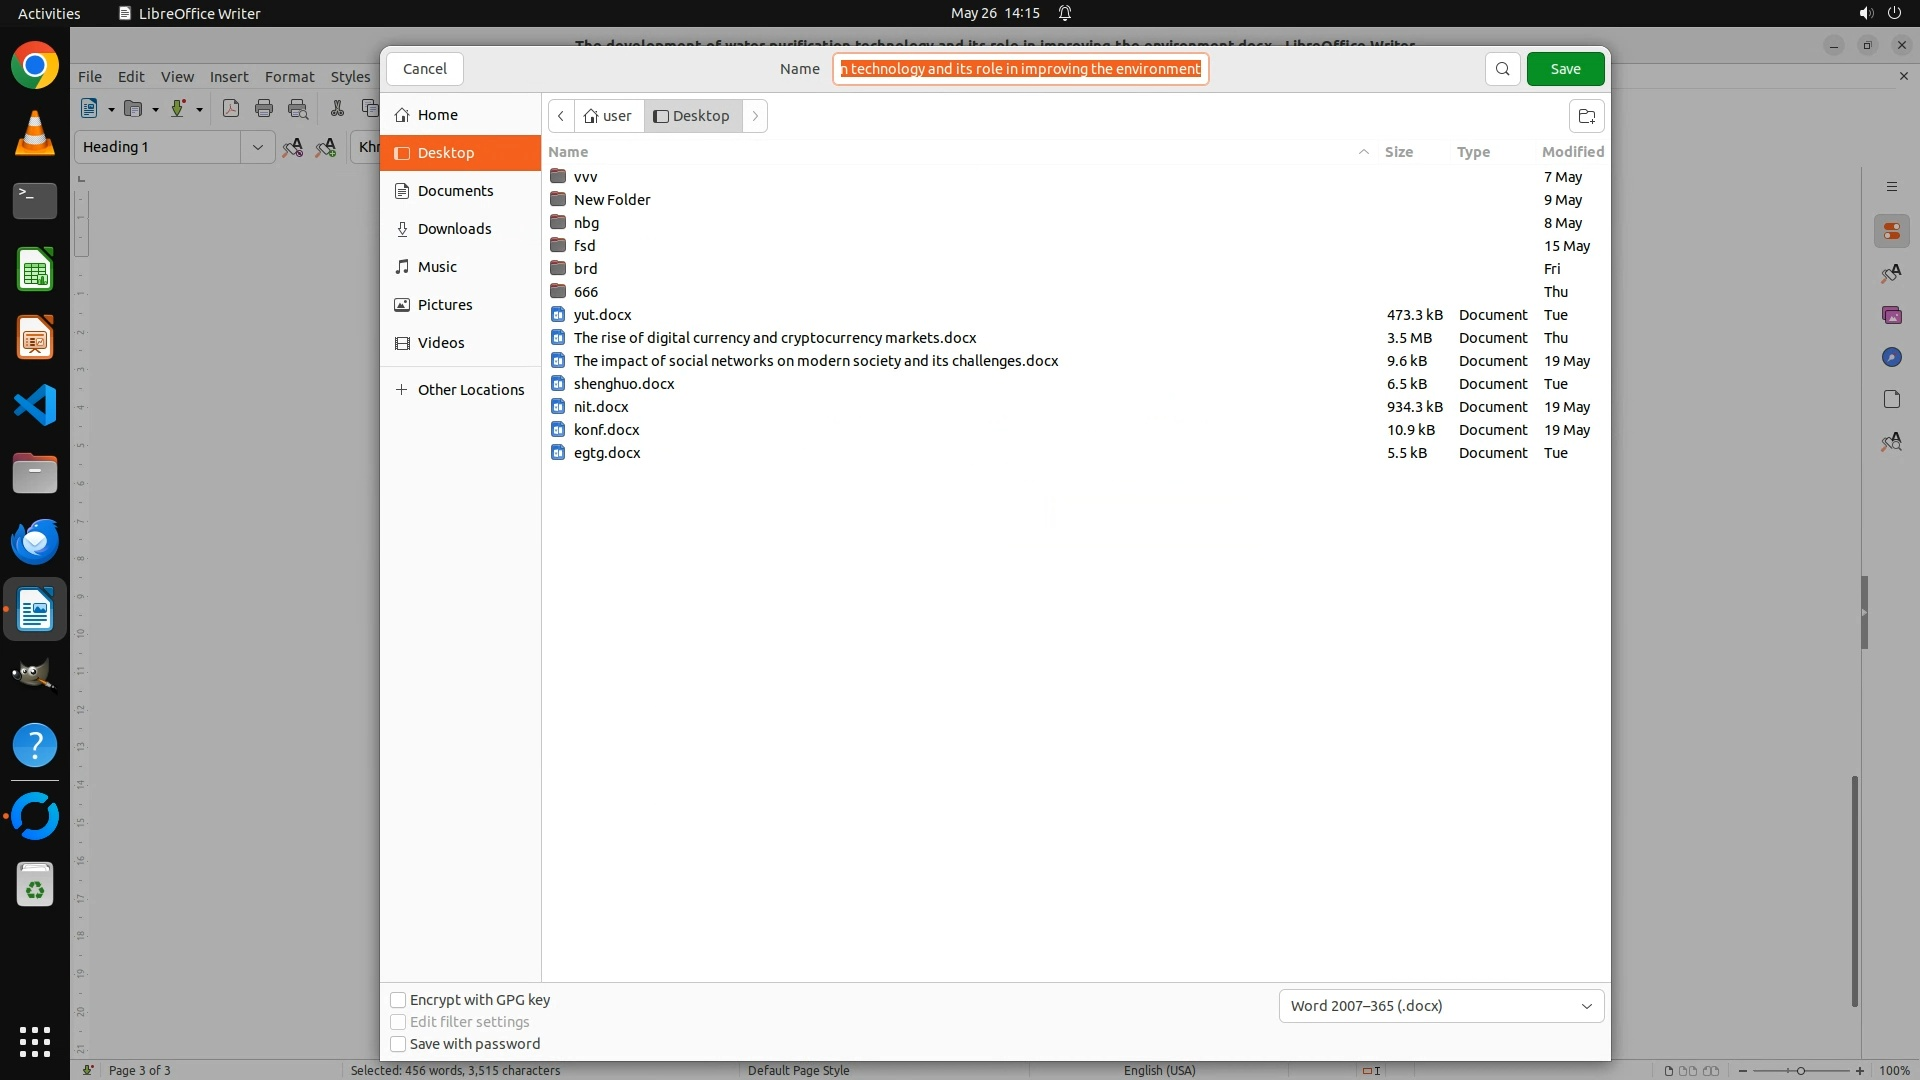Open the Format menu

pos(289,77)
